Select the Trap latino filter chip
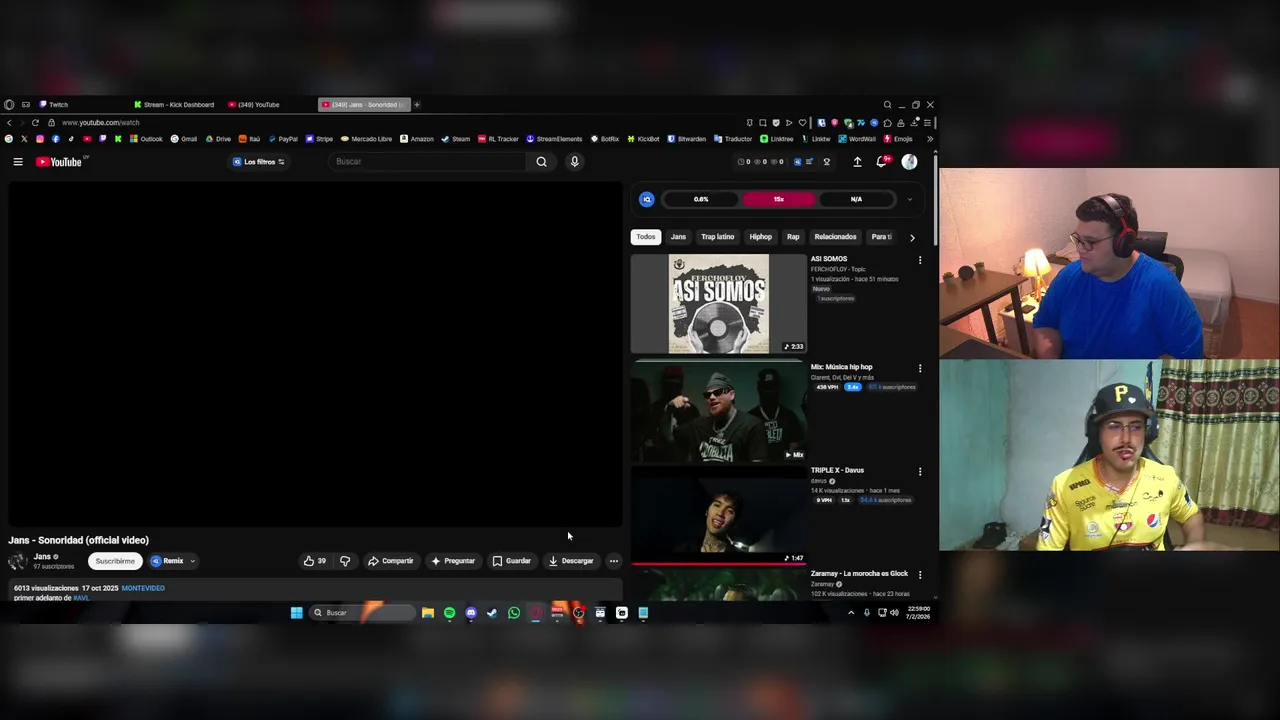Image resolution: width=1280 pixels, height=720 pixels. [x=718, y=237]
